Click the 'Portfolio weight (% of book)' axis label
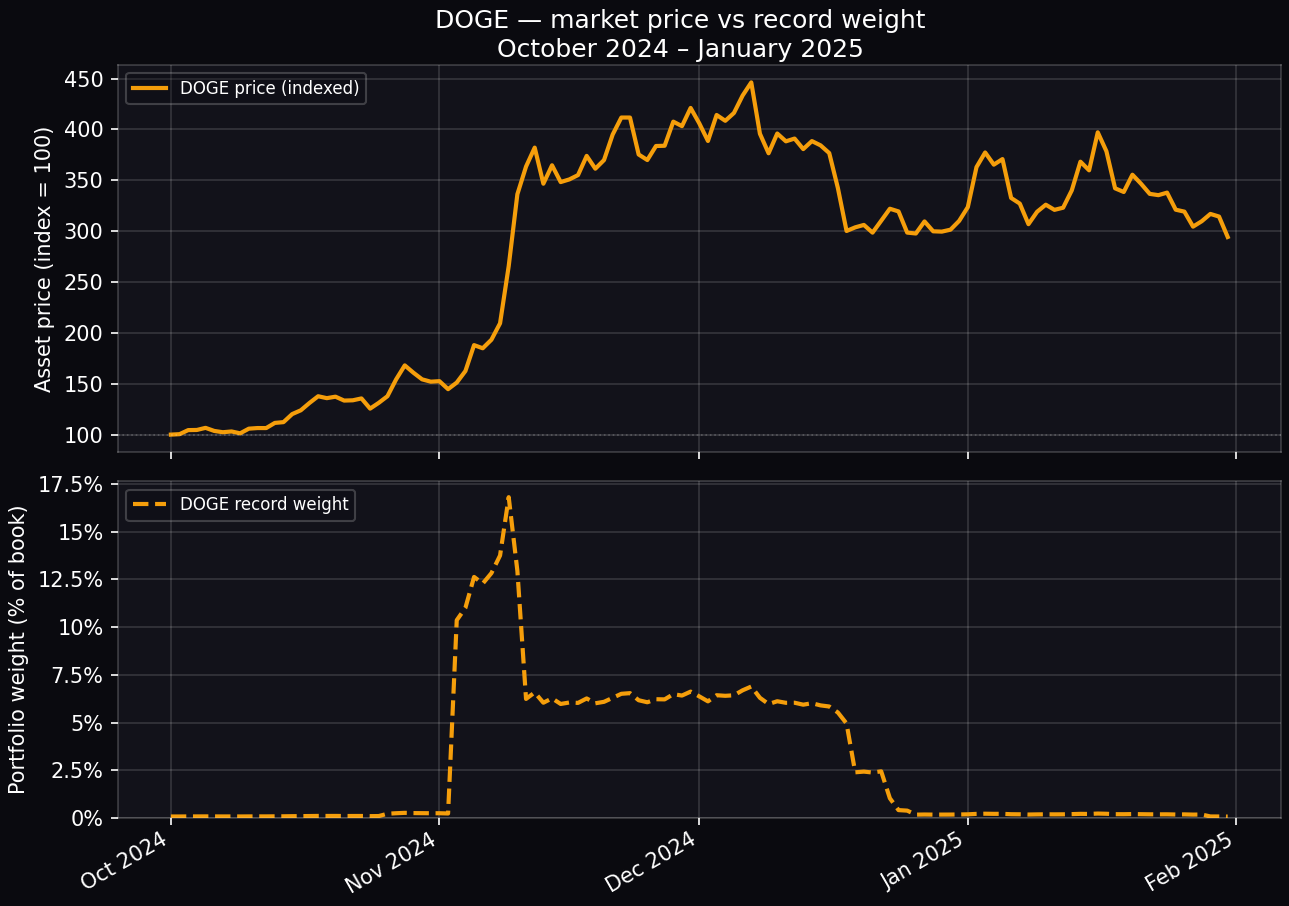The image size is (1289, 906). (17, 650)
